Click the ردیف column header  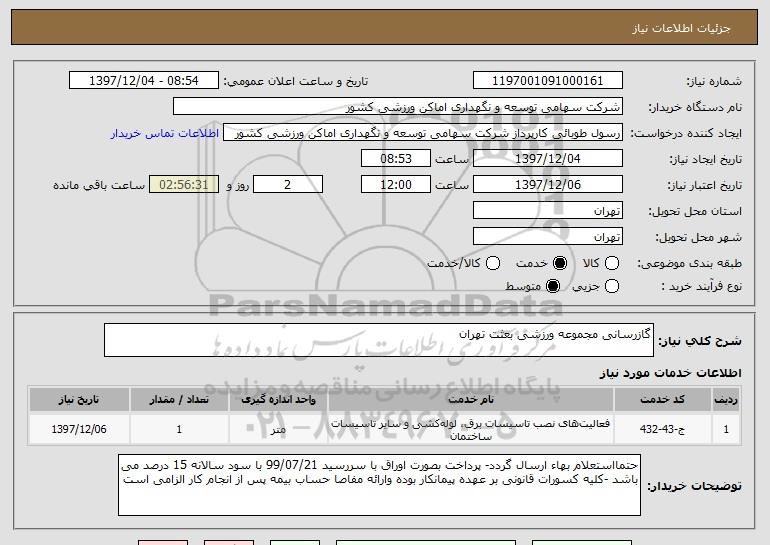[726, 400]
